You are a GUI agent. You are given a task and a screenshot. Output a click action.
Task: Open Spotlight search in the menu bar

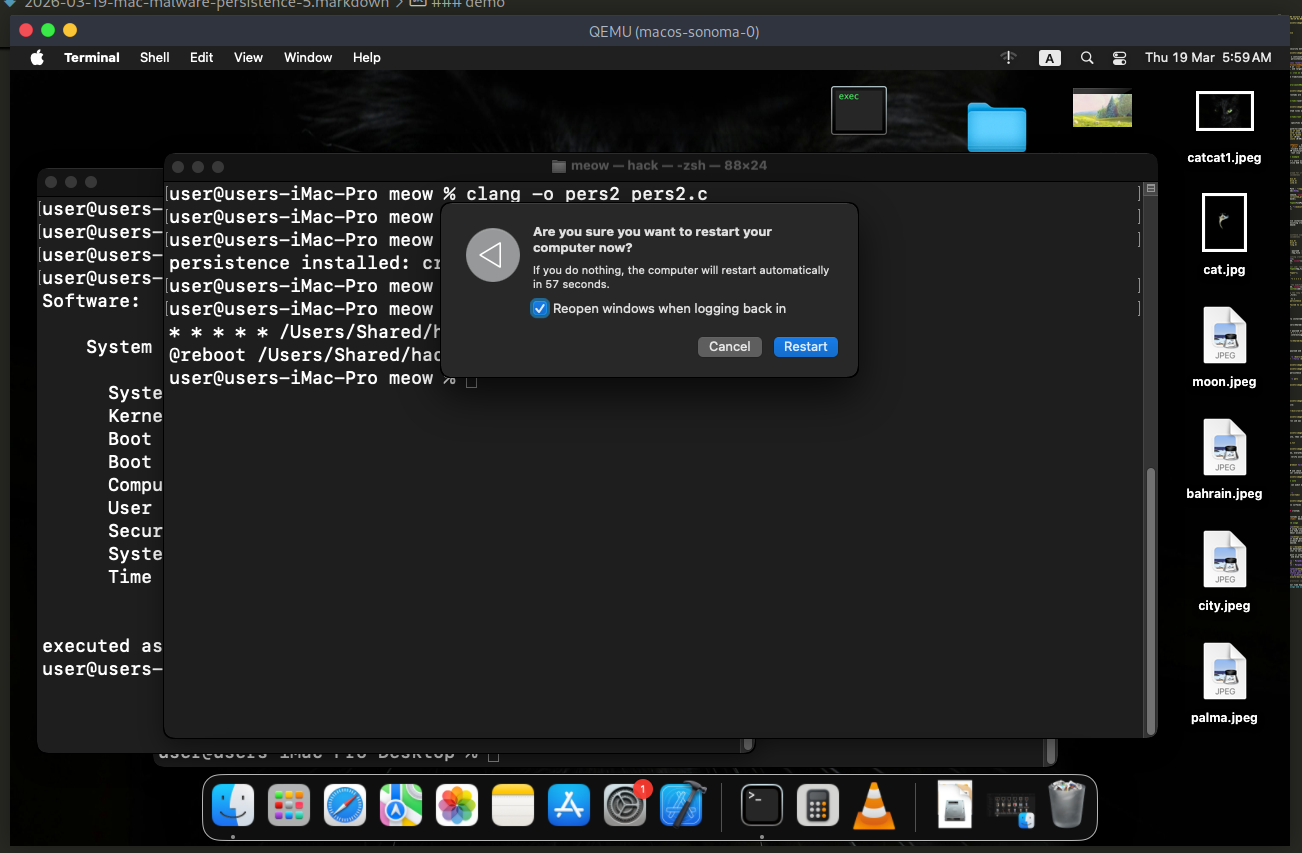point(1087,58)
